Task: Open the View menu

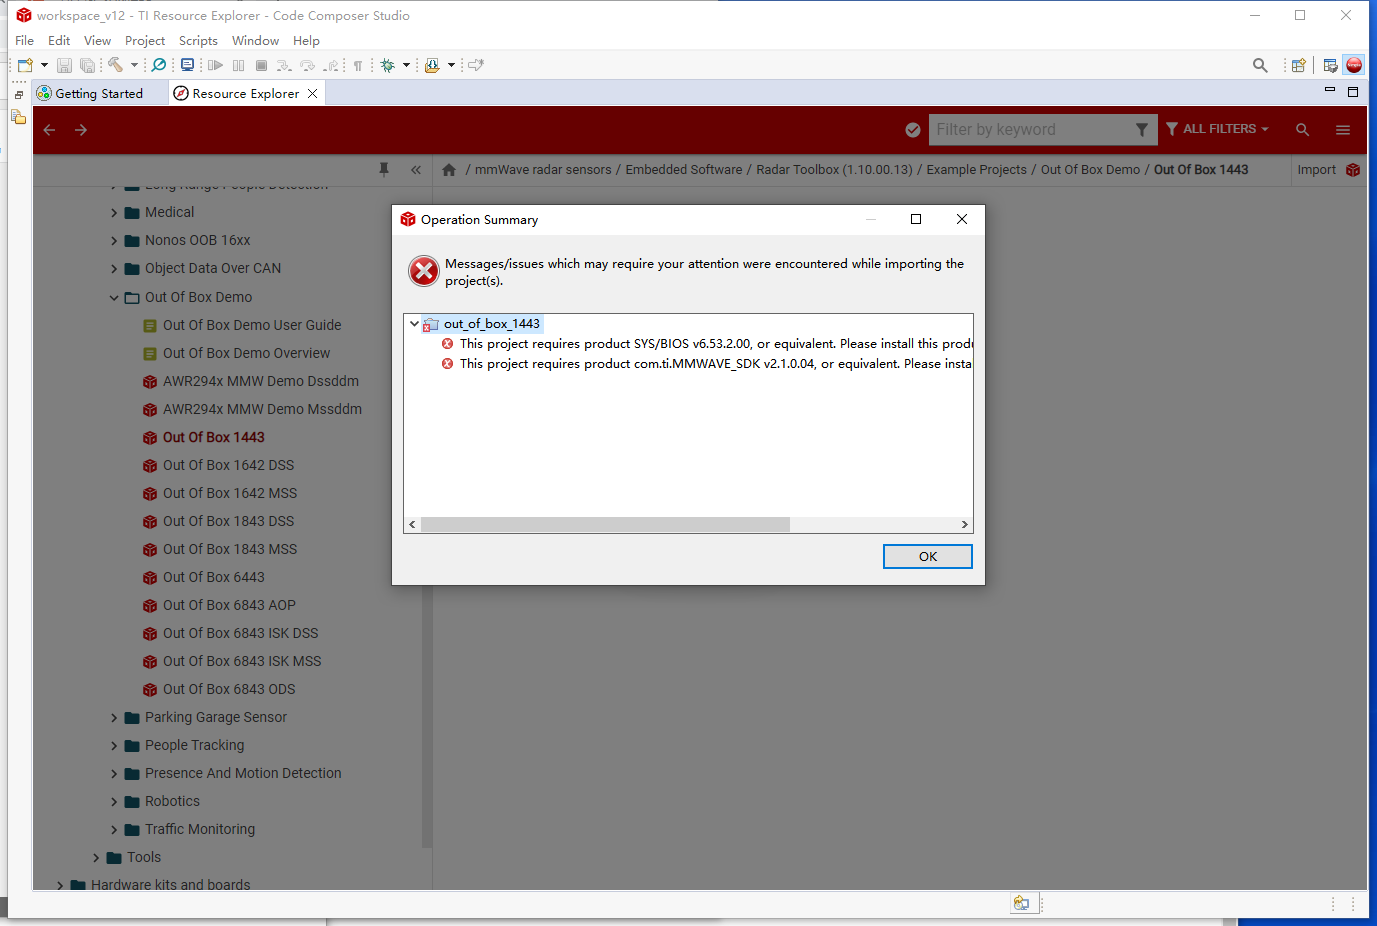Action: point(97,41)
